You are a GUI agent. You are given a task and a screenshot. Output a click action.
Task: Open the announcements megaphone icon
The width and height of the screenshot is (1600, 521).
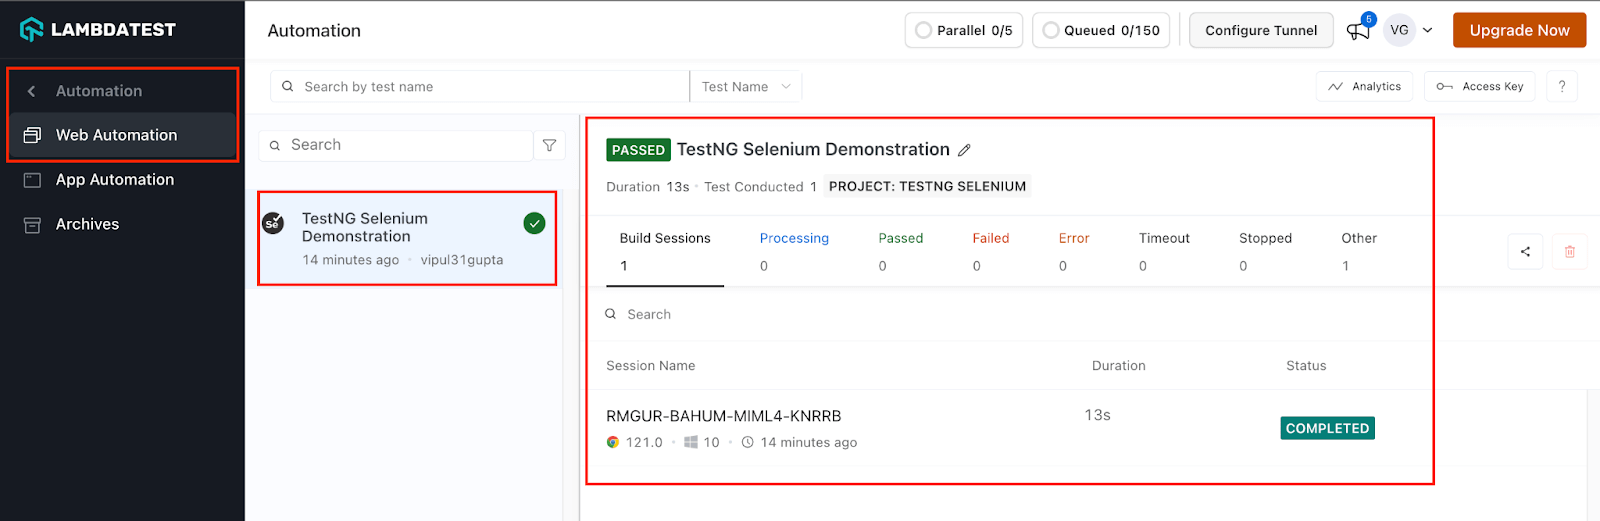[1358, 31]
